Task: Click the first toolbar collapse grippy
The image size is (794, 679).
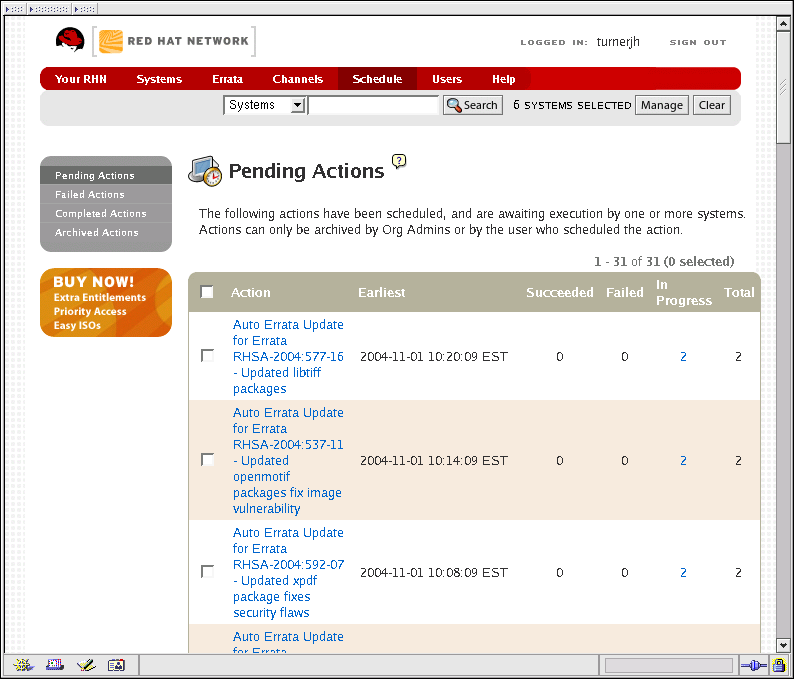Action: click(14, 9)
